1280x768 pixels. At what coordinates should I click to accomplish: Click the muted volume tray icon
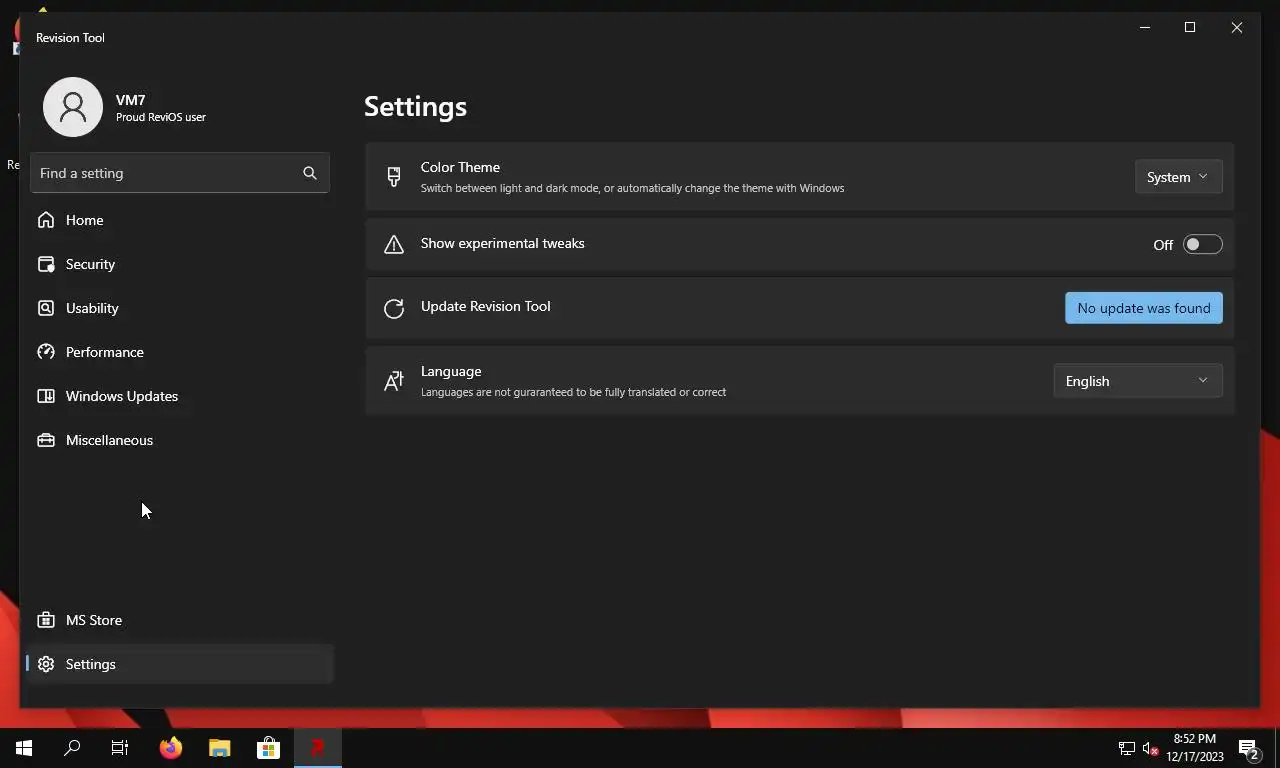(x=1150, y=748)
